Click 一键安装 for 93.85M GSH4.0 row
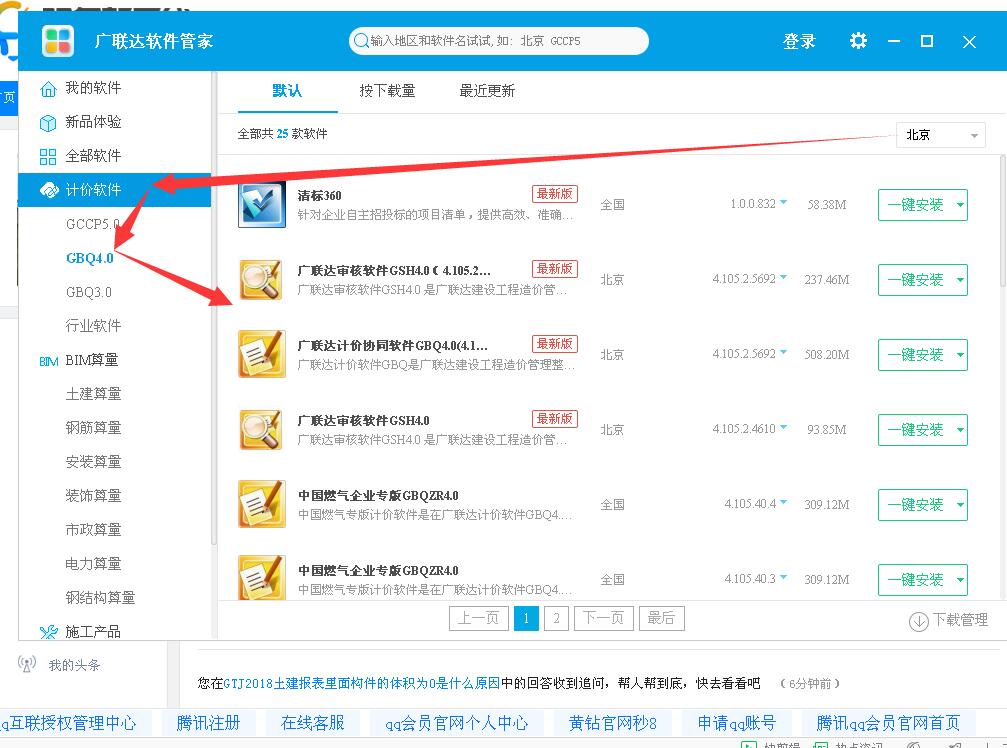The image size is (1007, 748). (x=916, y=430)
